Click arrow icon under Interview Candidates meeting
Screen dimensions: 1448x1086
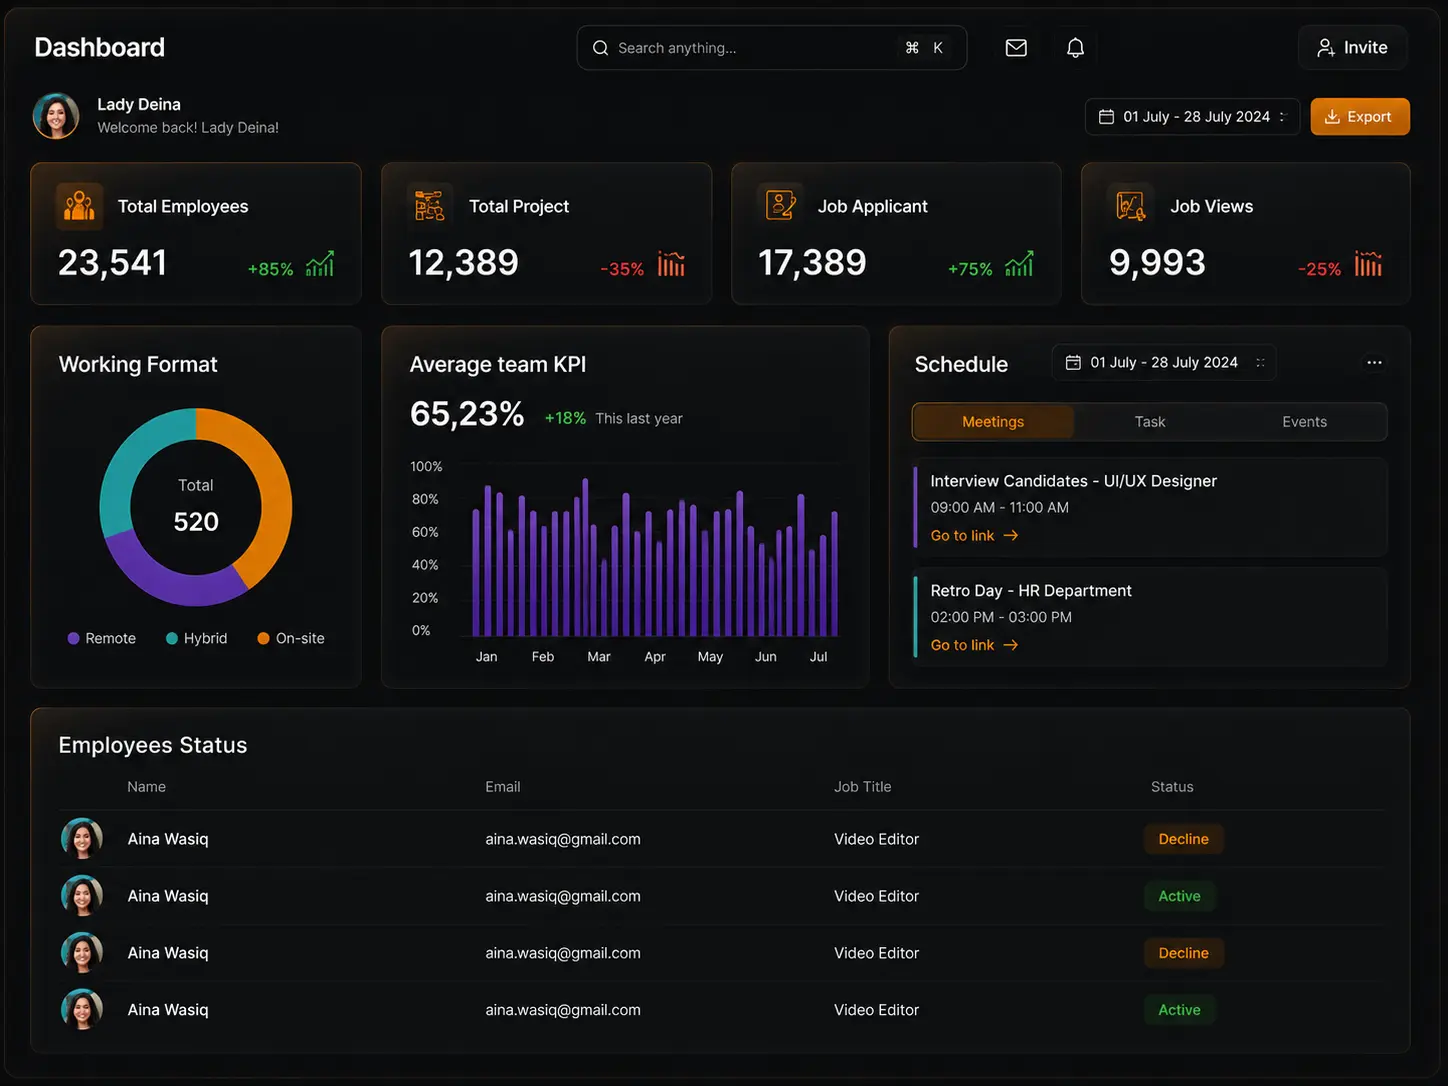pos(1011,536)
